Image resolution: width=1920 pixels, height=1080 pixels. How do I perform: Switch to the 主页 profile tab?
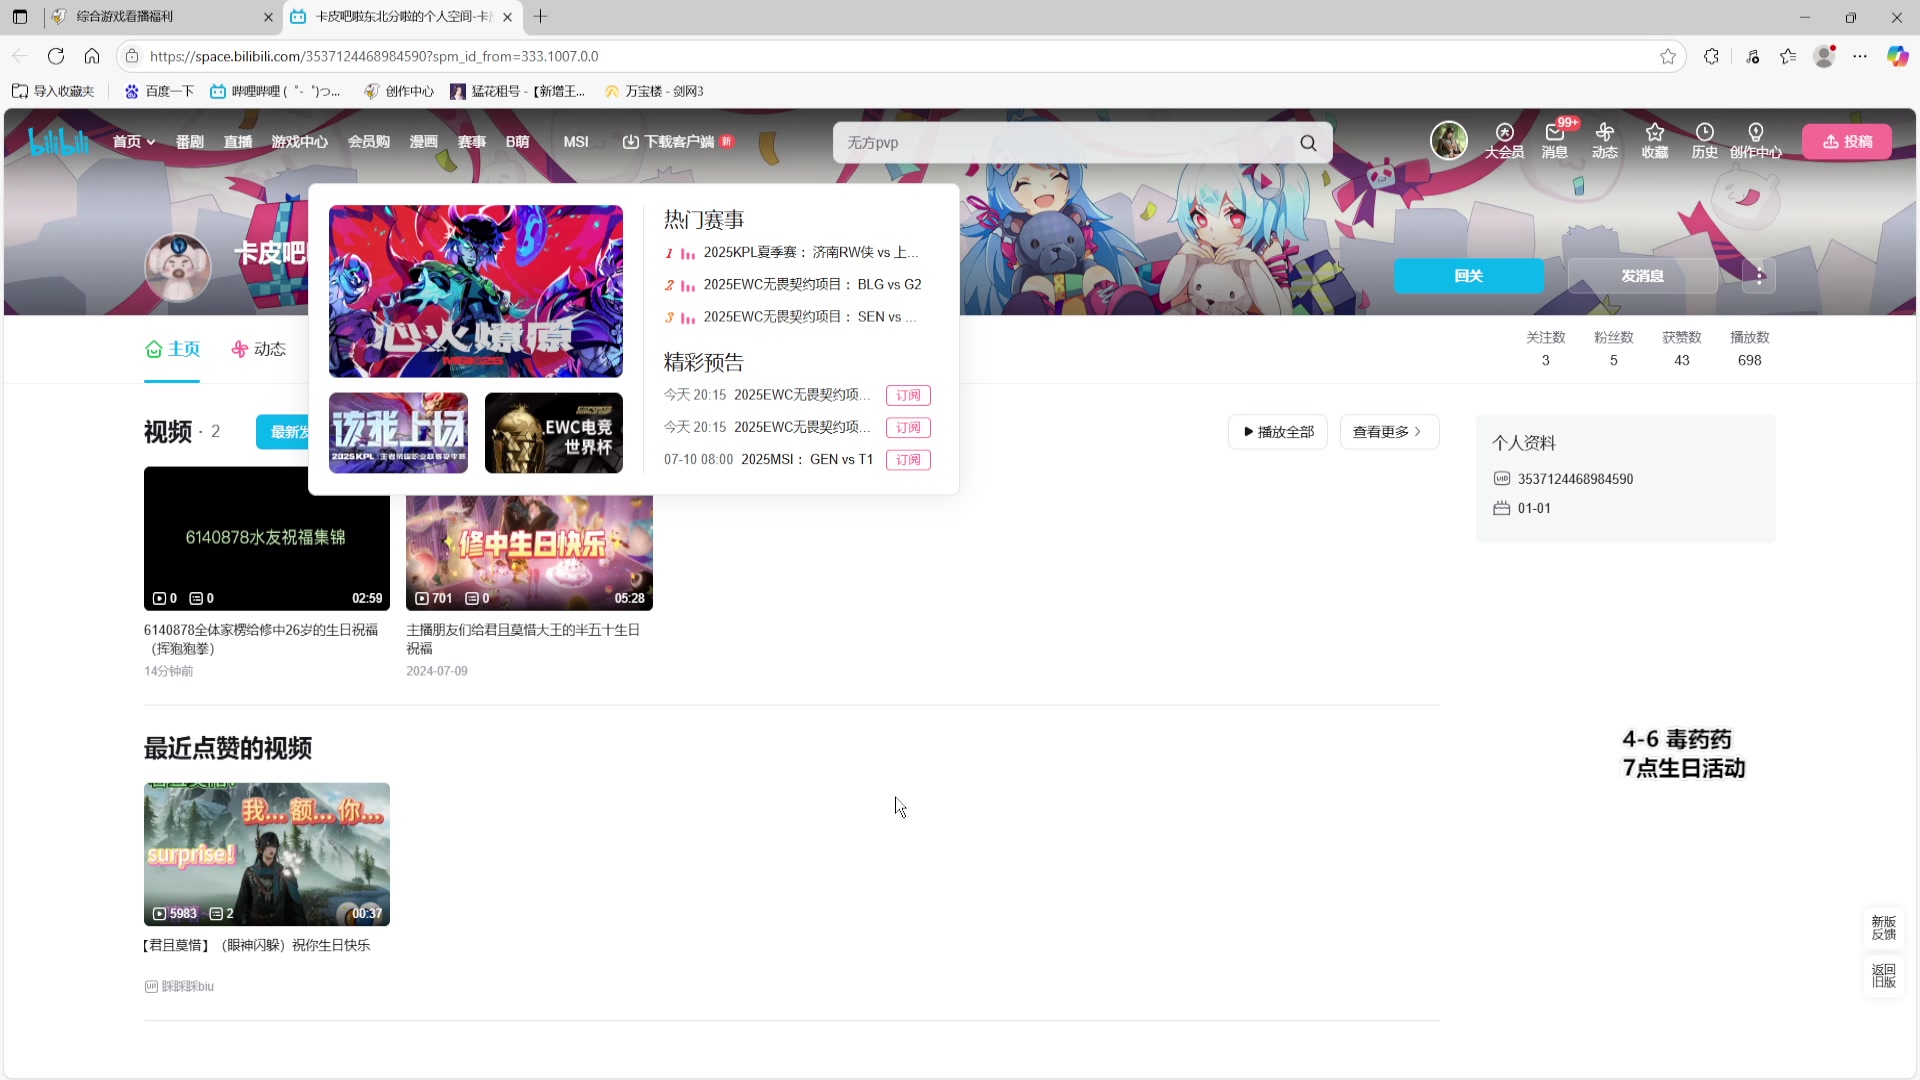(x=172, y=349)
